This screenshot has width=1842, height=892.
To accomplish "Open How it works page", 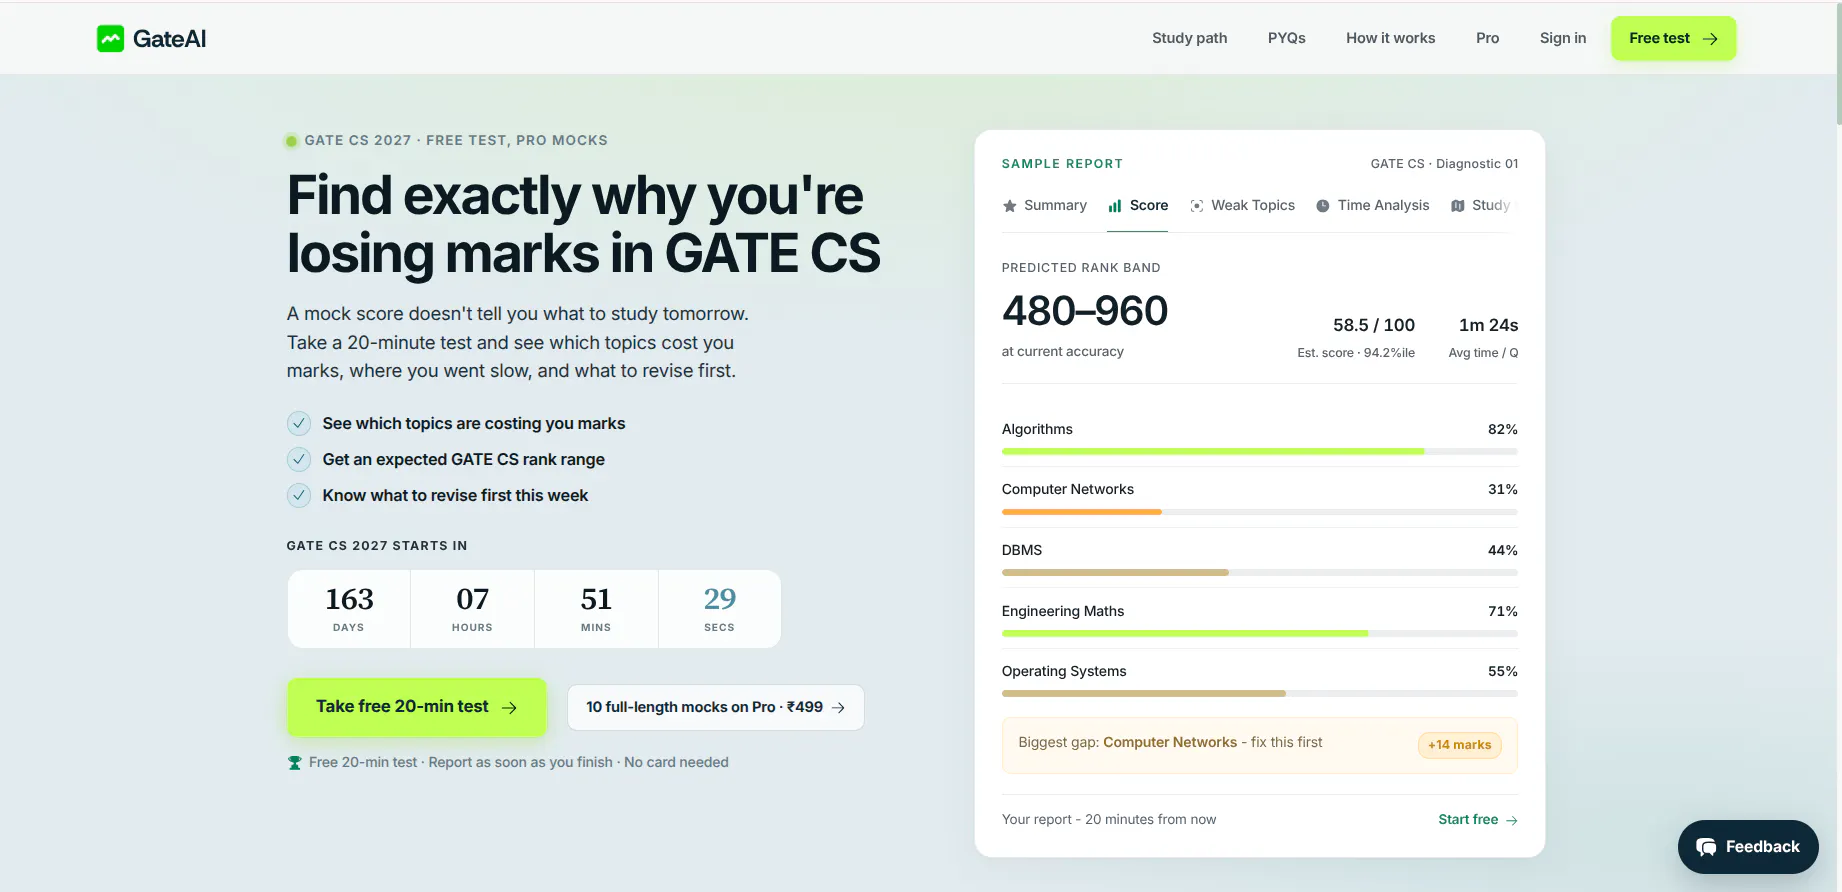I will 1390,38.
